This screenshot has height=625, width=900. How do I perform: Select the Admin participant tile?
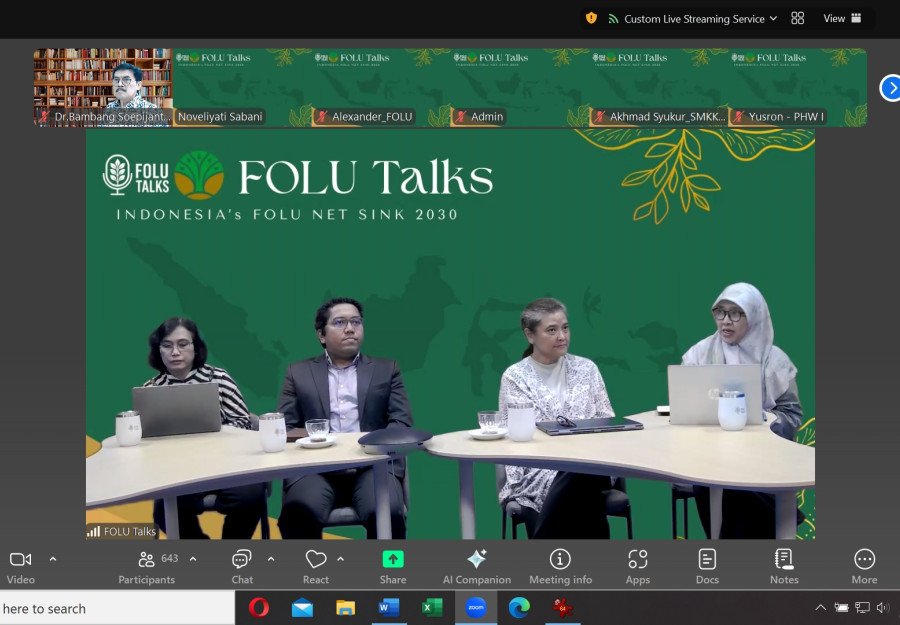[519, 87]
